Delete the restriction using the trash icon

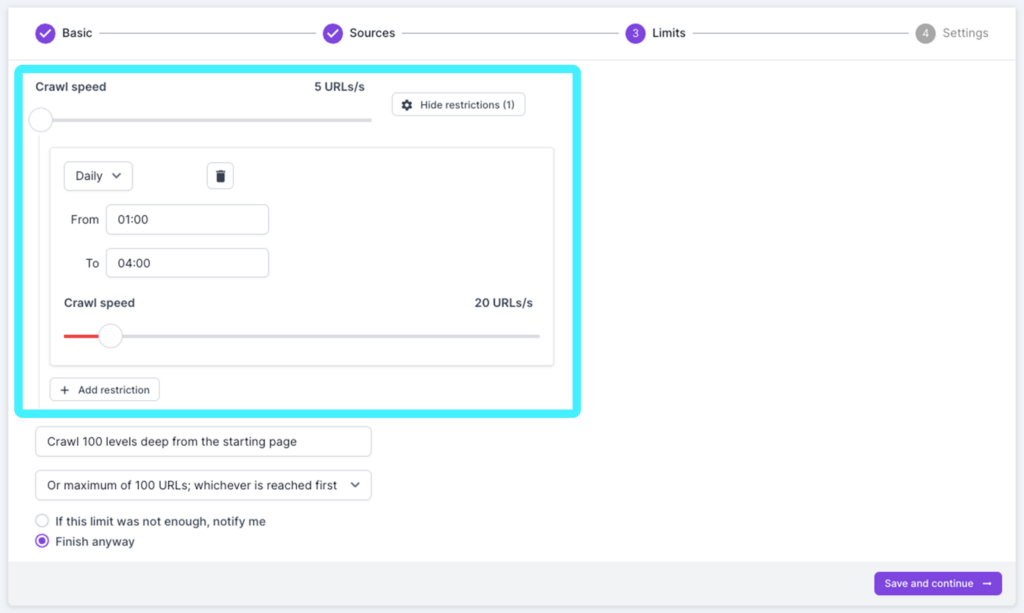pos(219,175)
